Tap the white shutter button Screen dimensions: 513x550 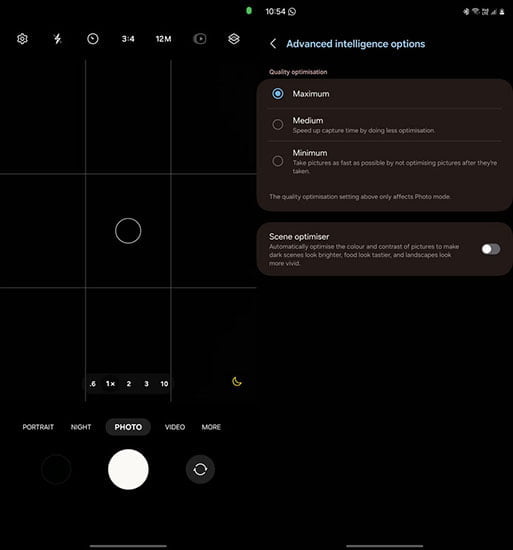point(128,469)
